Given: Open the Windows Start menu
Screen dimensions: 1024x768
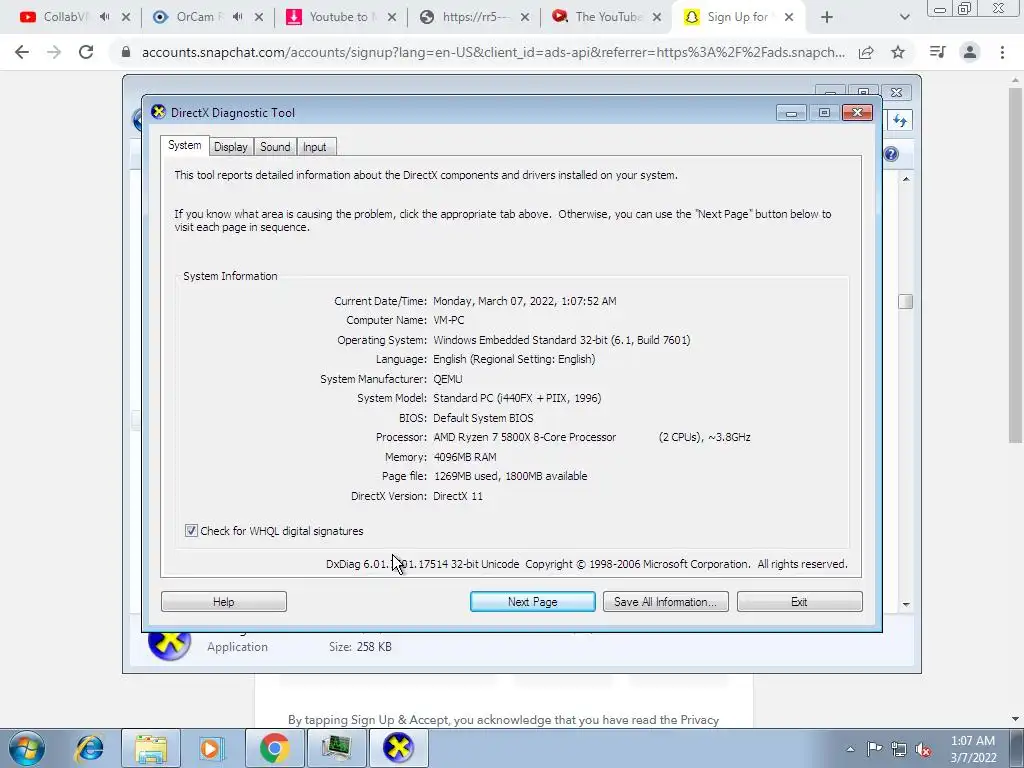Looking at the screenshot, I should [27, 748].
